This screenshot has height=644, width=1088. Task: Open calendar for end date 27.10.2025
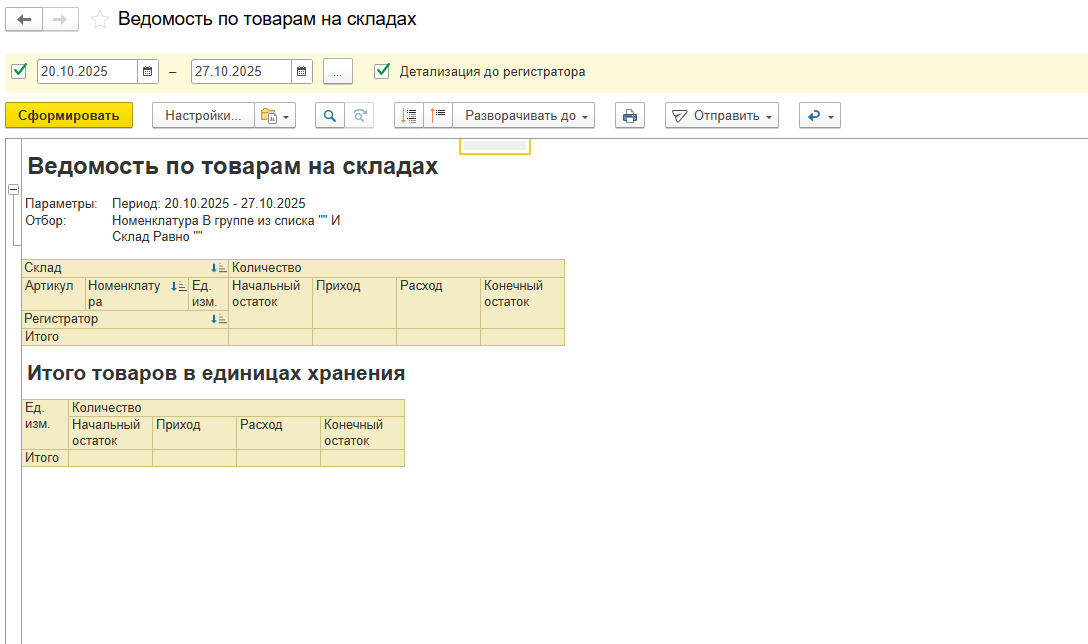pyautogui.click(x=302, y=72)
